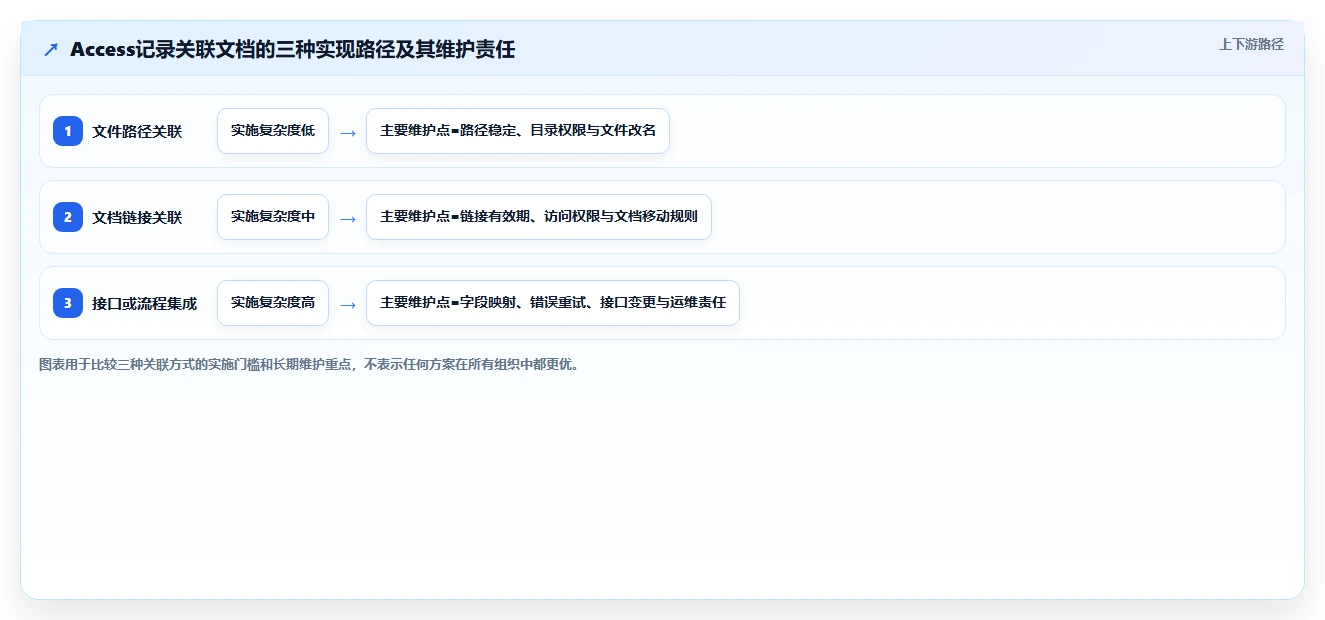Click the arrow after 实施复杂度低
The height and width of the screenshot is (620, 1325).
click(348, 132)
